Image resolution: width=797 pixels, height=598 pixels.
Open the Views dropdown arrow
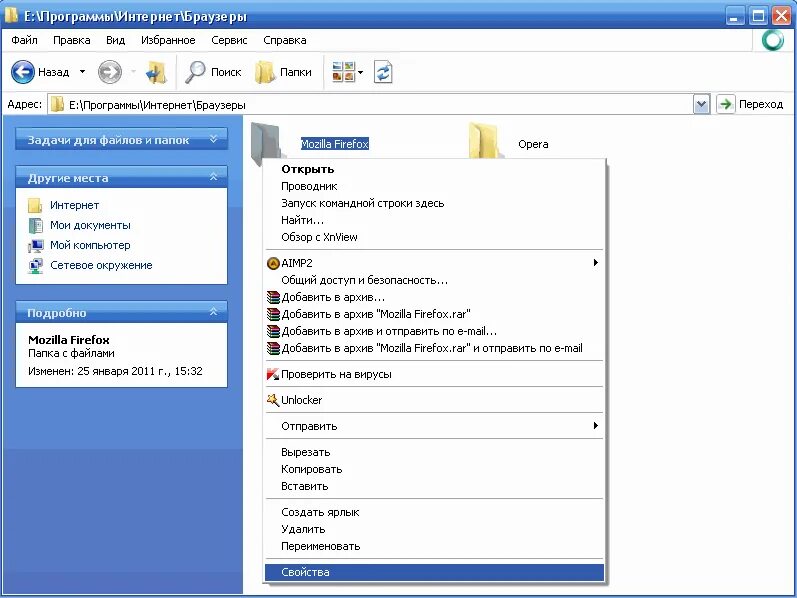click(x=360, y=72)
